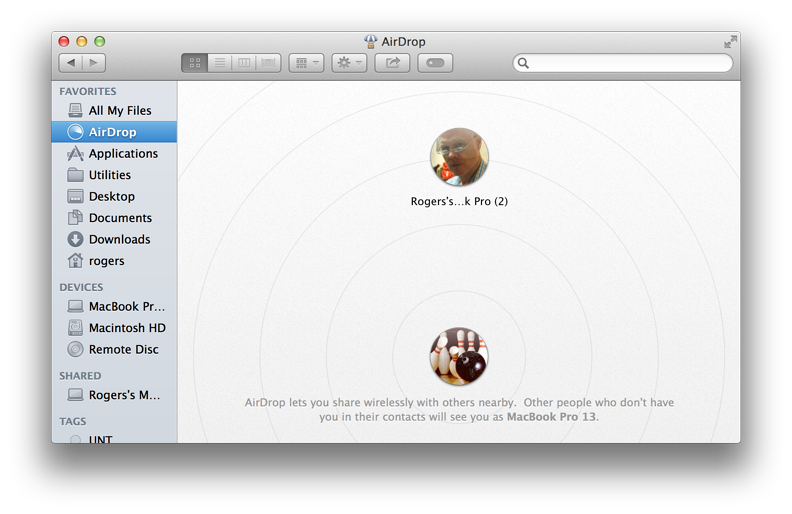Viewport: 792px width, 514px height.
Task: Click the AirDrop title bar proxy icon
Action: (371, 41)
